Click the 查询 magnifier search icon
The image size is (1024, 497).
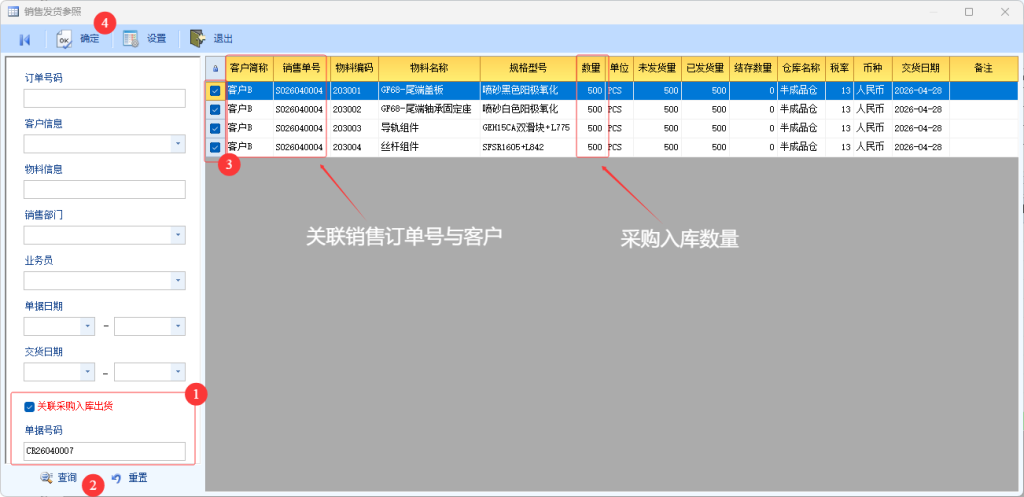(46, 478)
